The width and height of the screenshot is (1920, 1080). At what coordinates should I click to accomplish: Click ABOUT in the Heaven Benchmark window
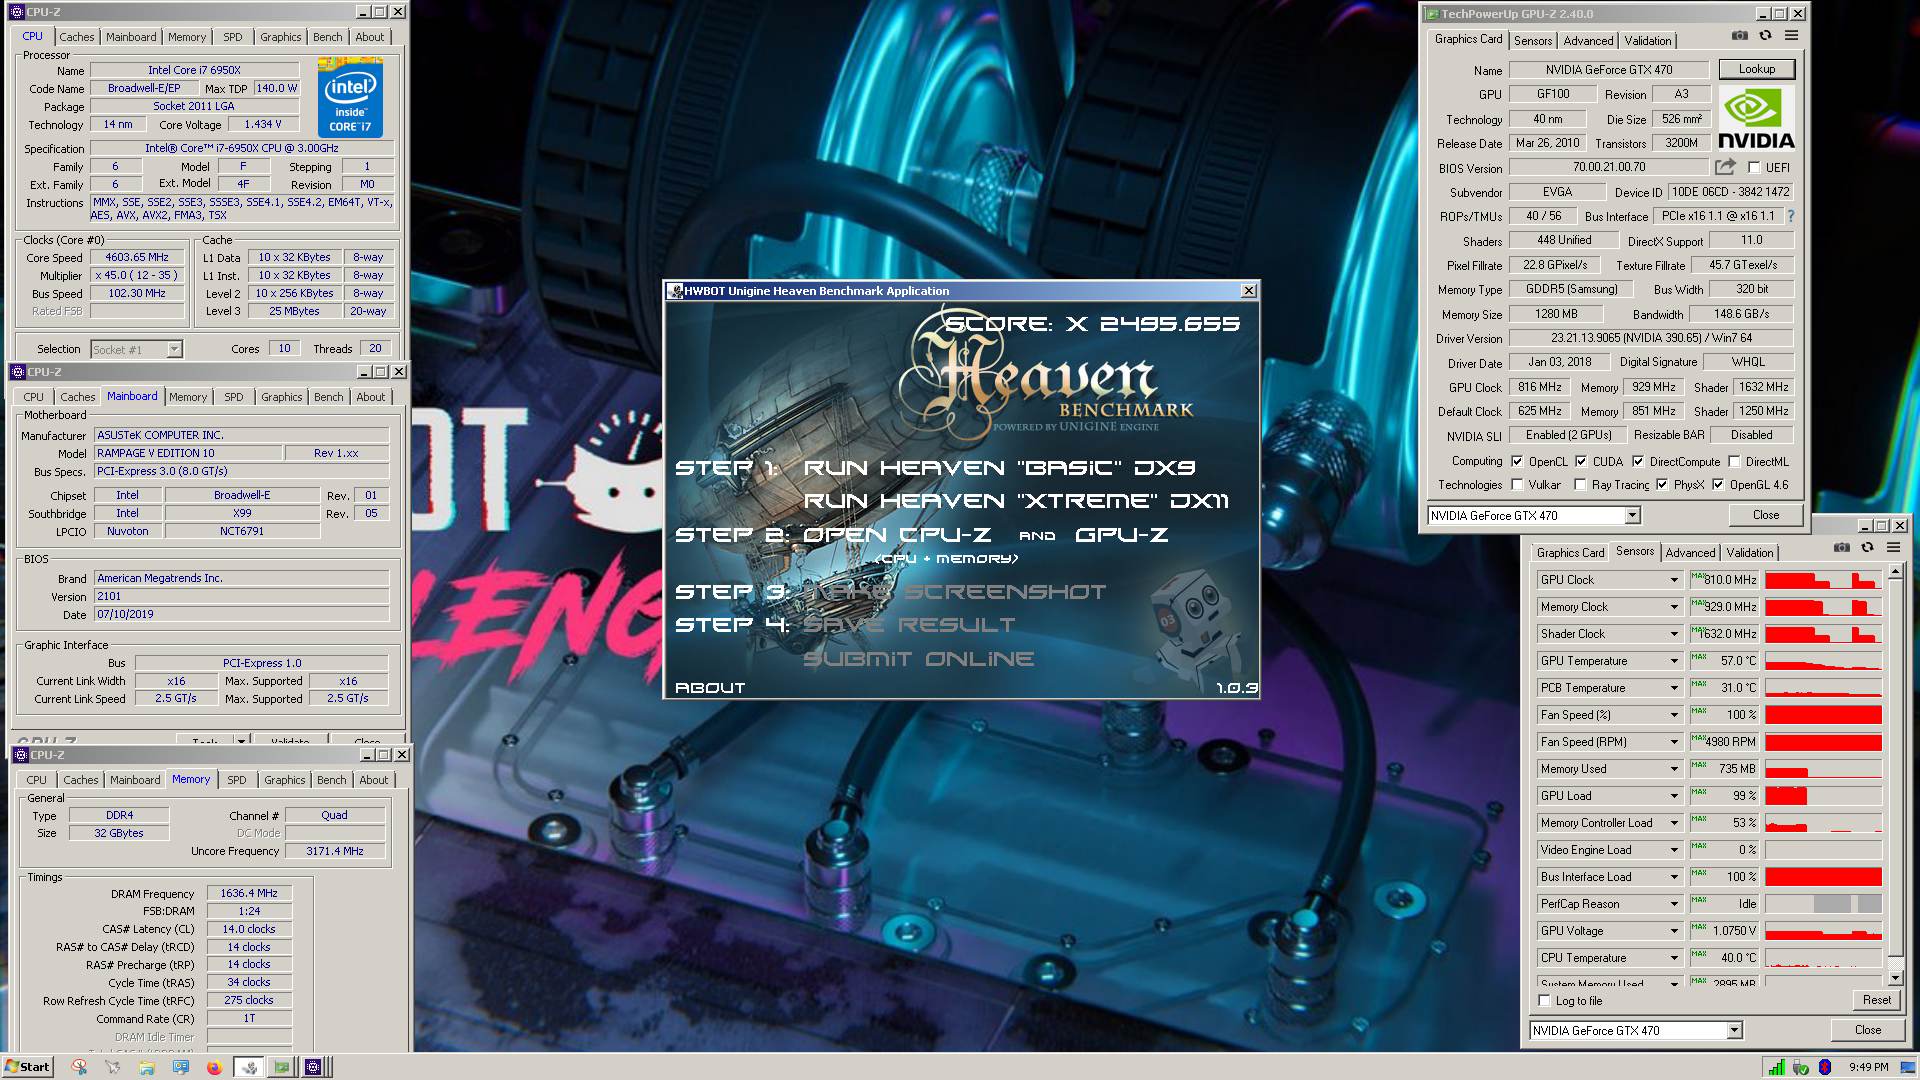710,688
